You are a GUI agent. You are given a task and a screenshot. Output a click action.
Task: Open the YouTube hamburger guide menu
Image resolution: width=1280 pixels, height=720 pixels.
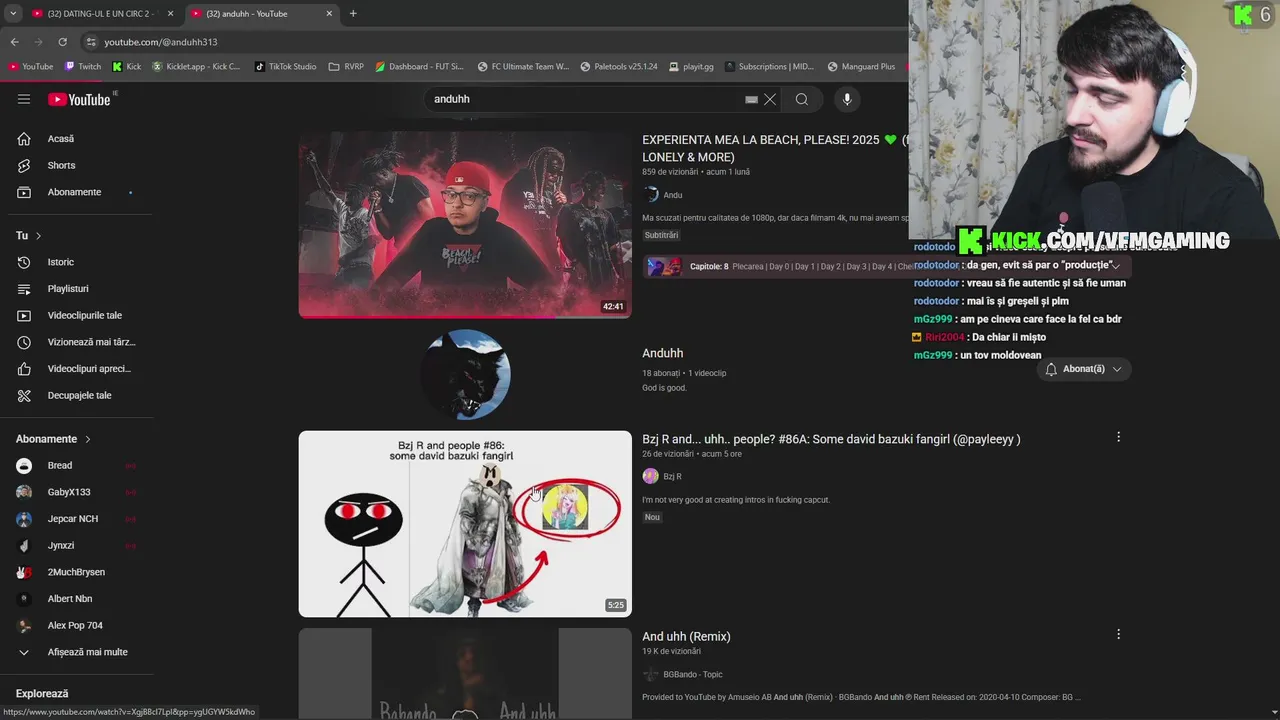[x=24, y=99]
